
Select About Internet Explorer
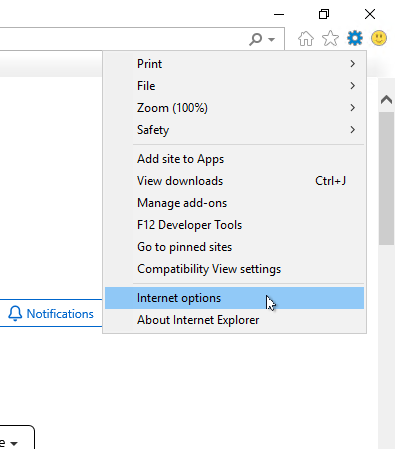point(234,320)
